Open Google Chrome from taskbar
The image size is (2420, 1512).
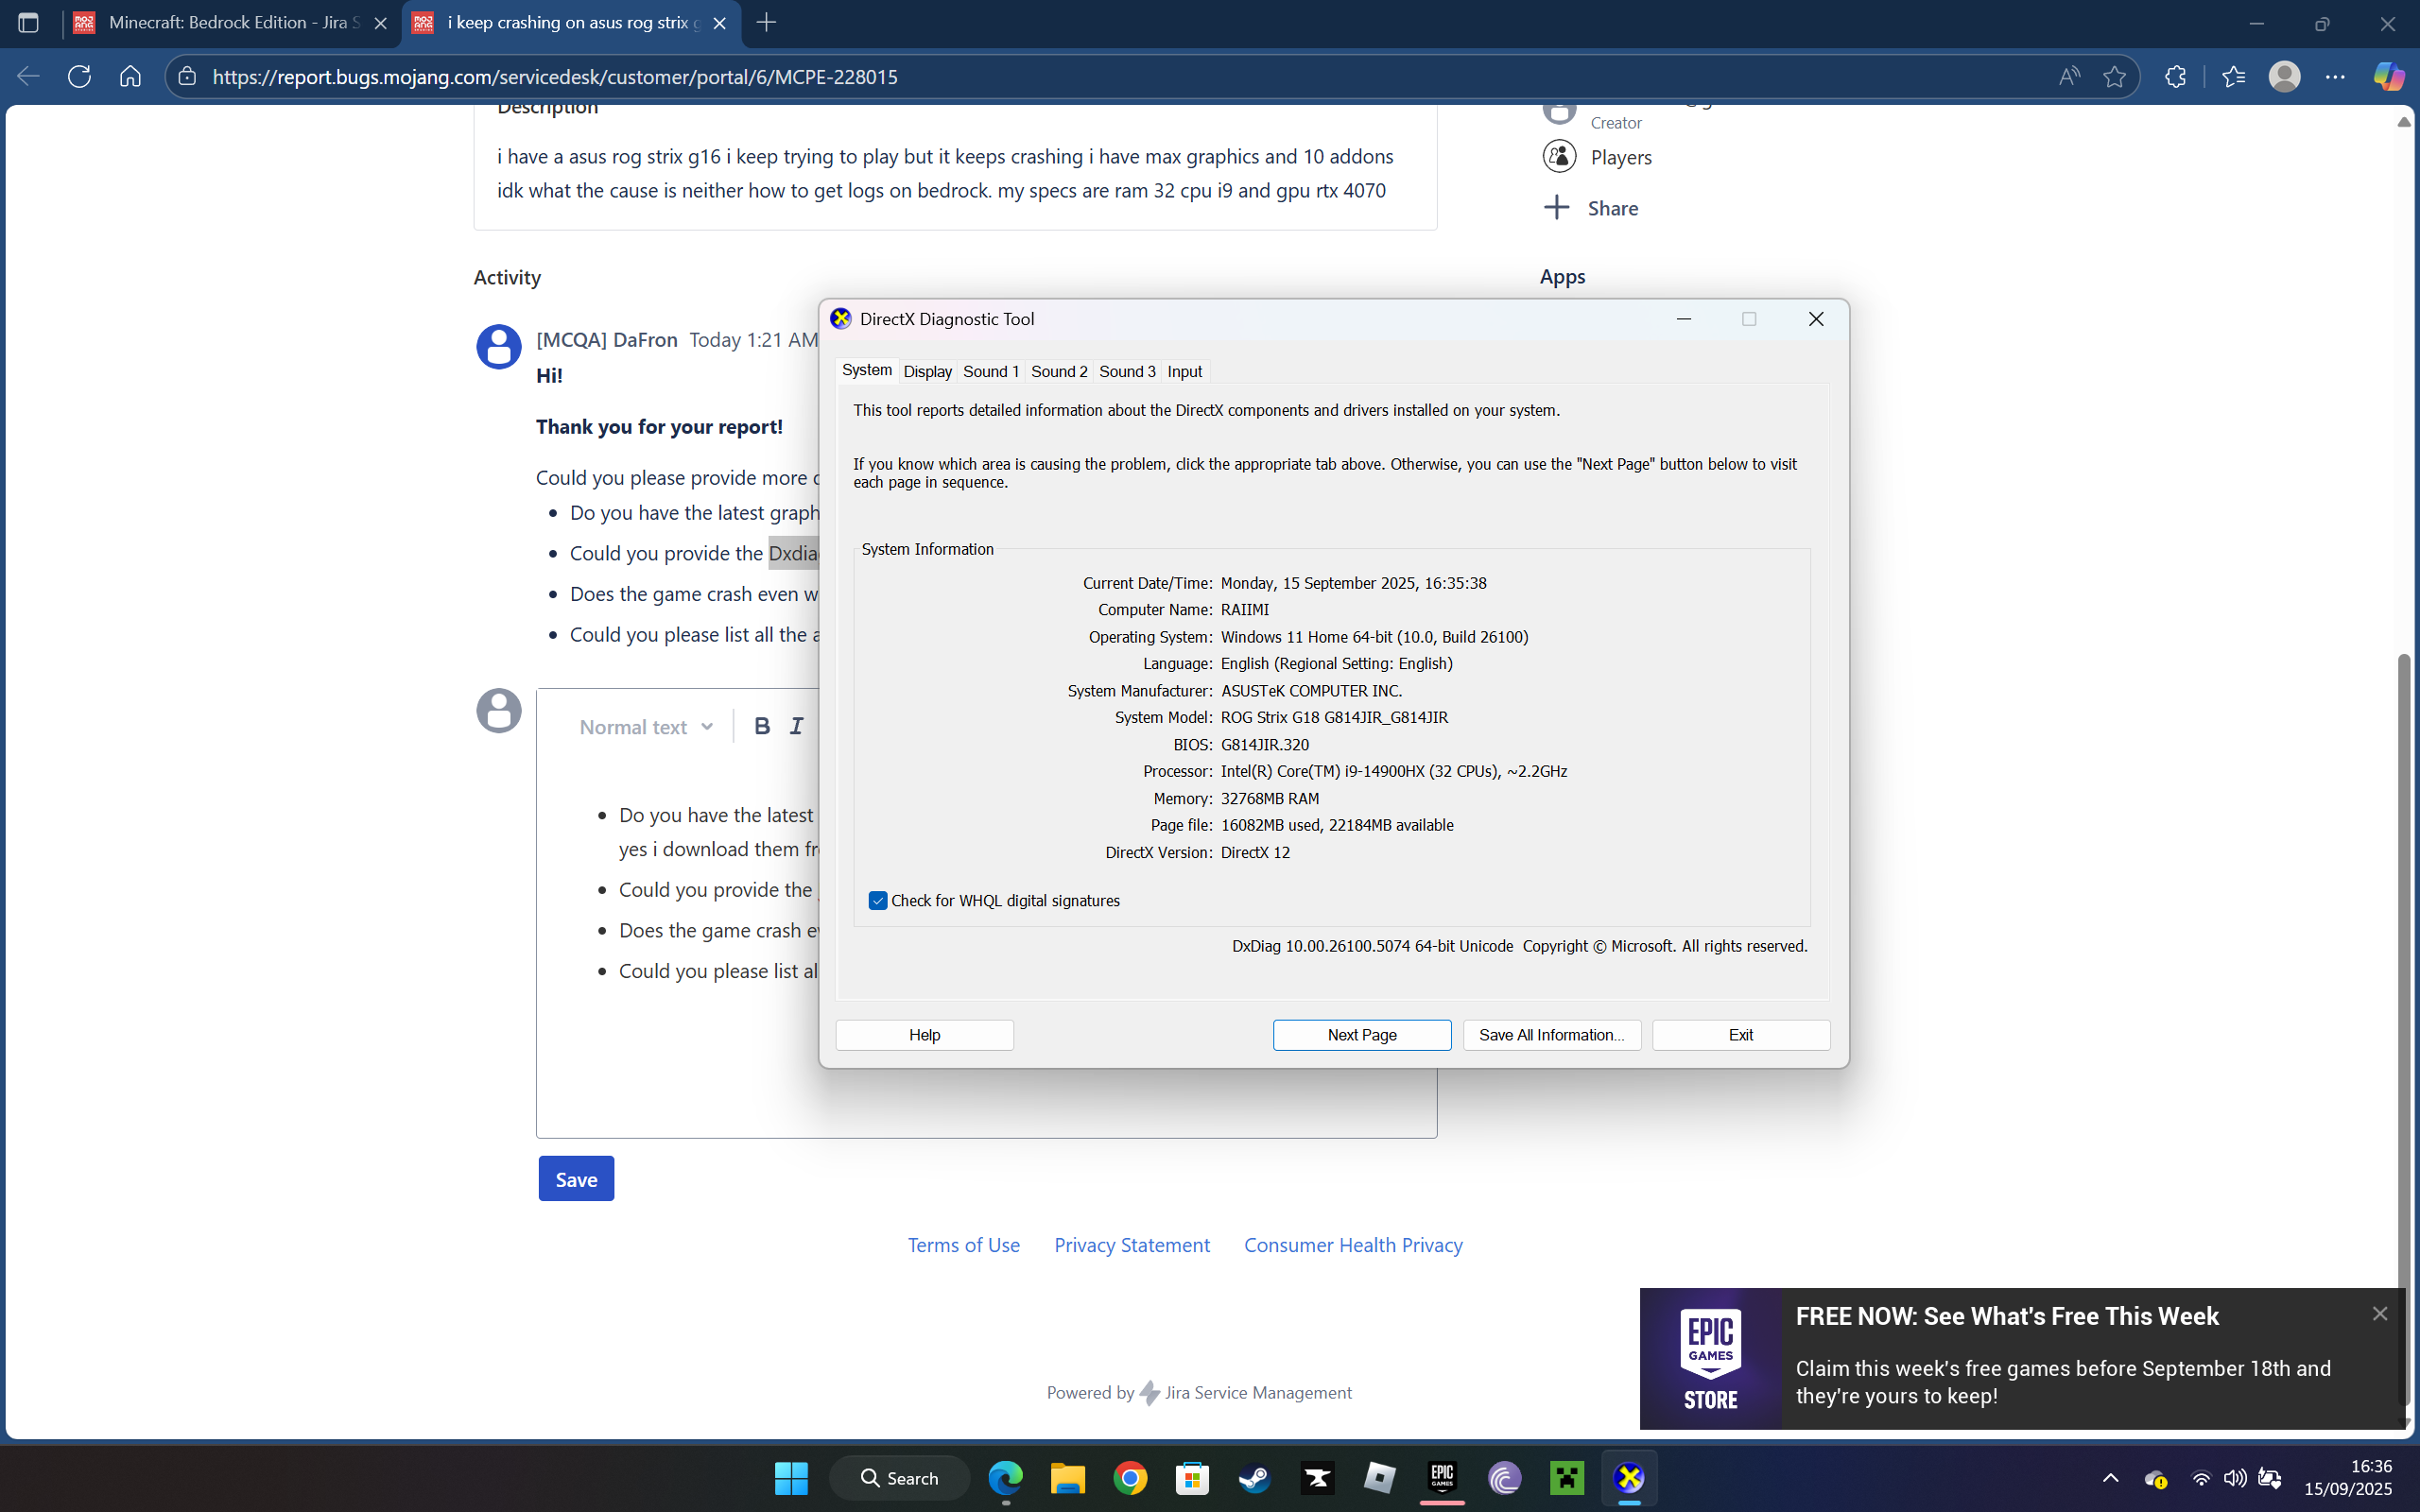click(1130, 1478)
